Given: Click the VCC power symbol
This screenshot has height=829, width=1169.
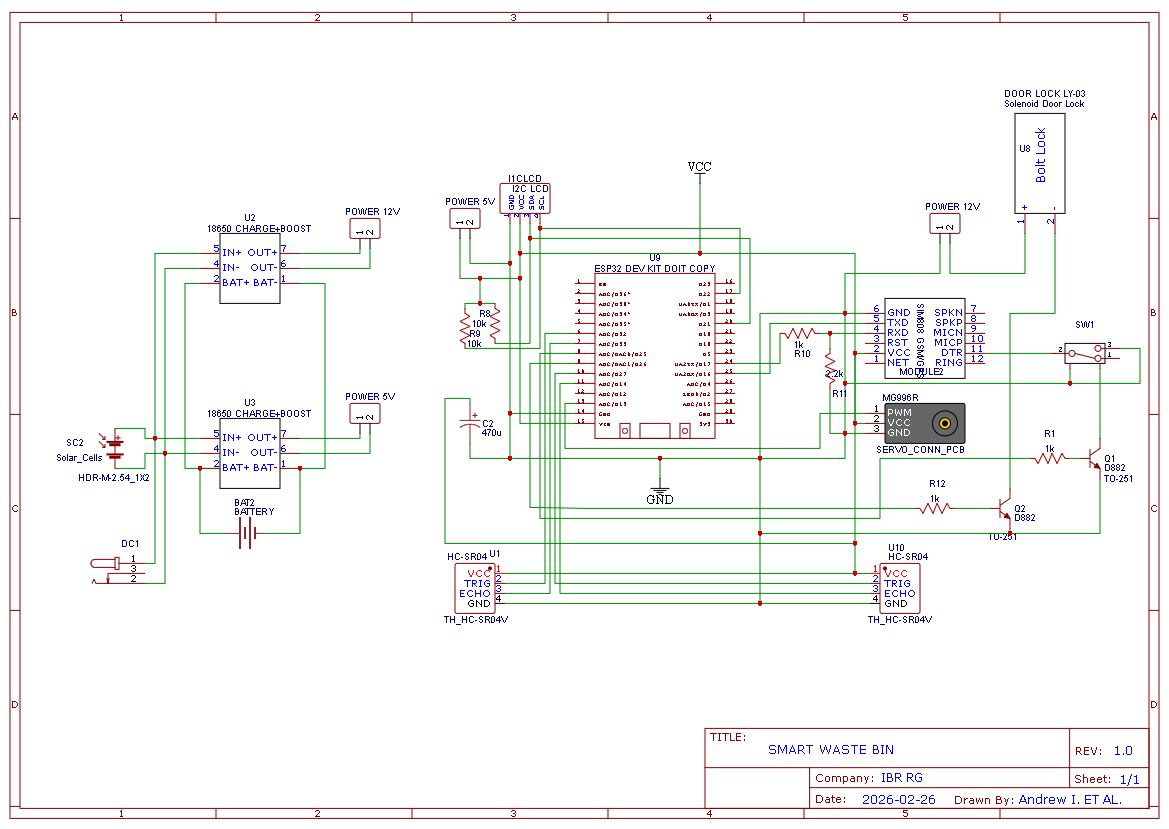Looking at the screenshot, I should 699,167.
